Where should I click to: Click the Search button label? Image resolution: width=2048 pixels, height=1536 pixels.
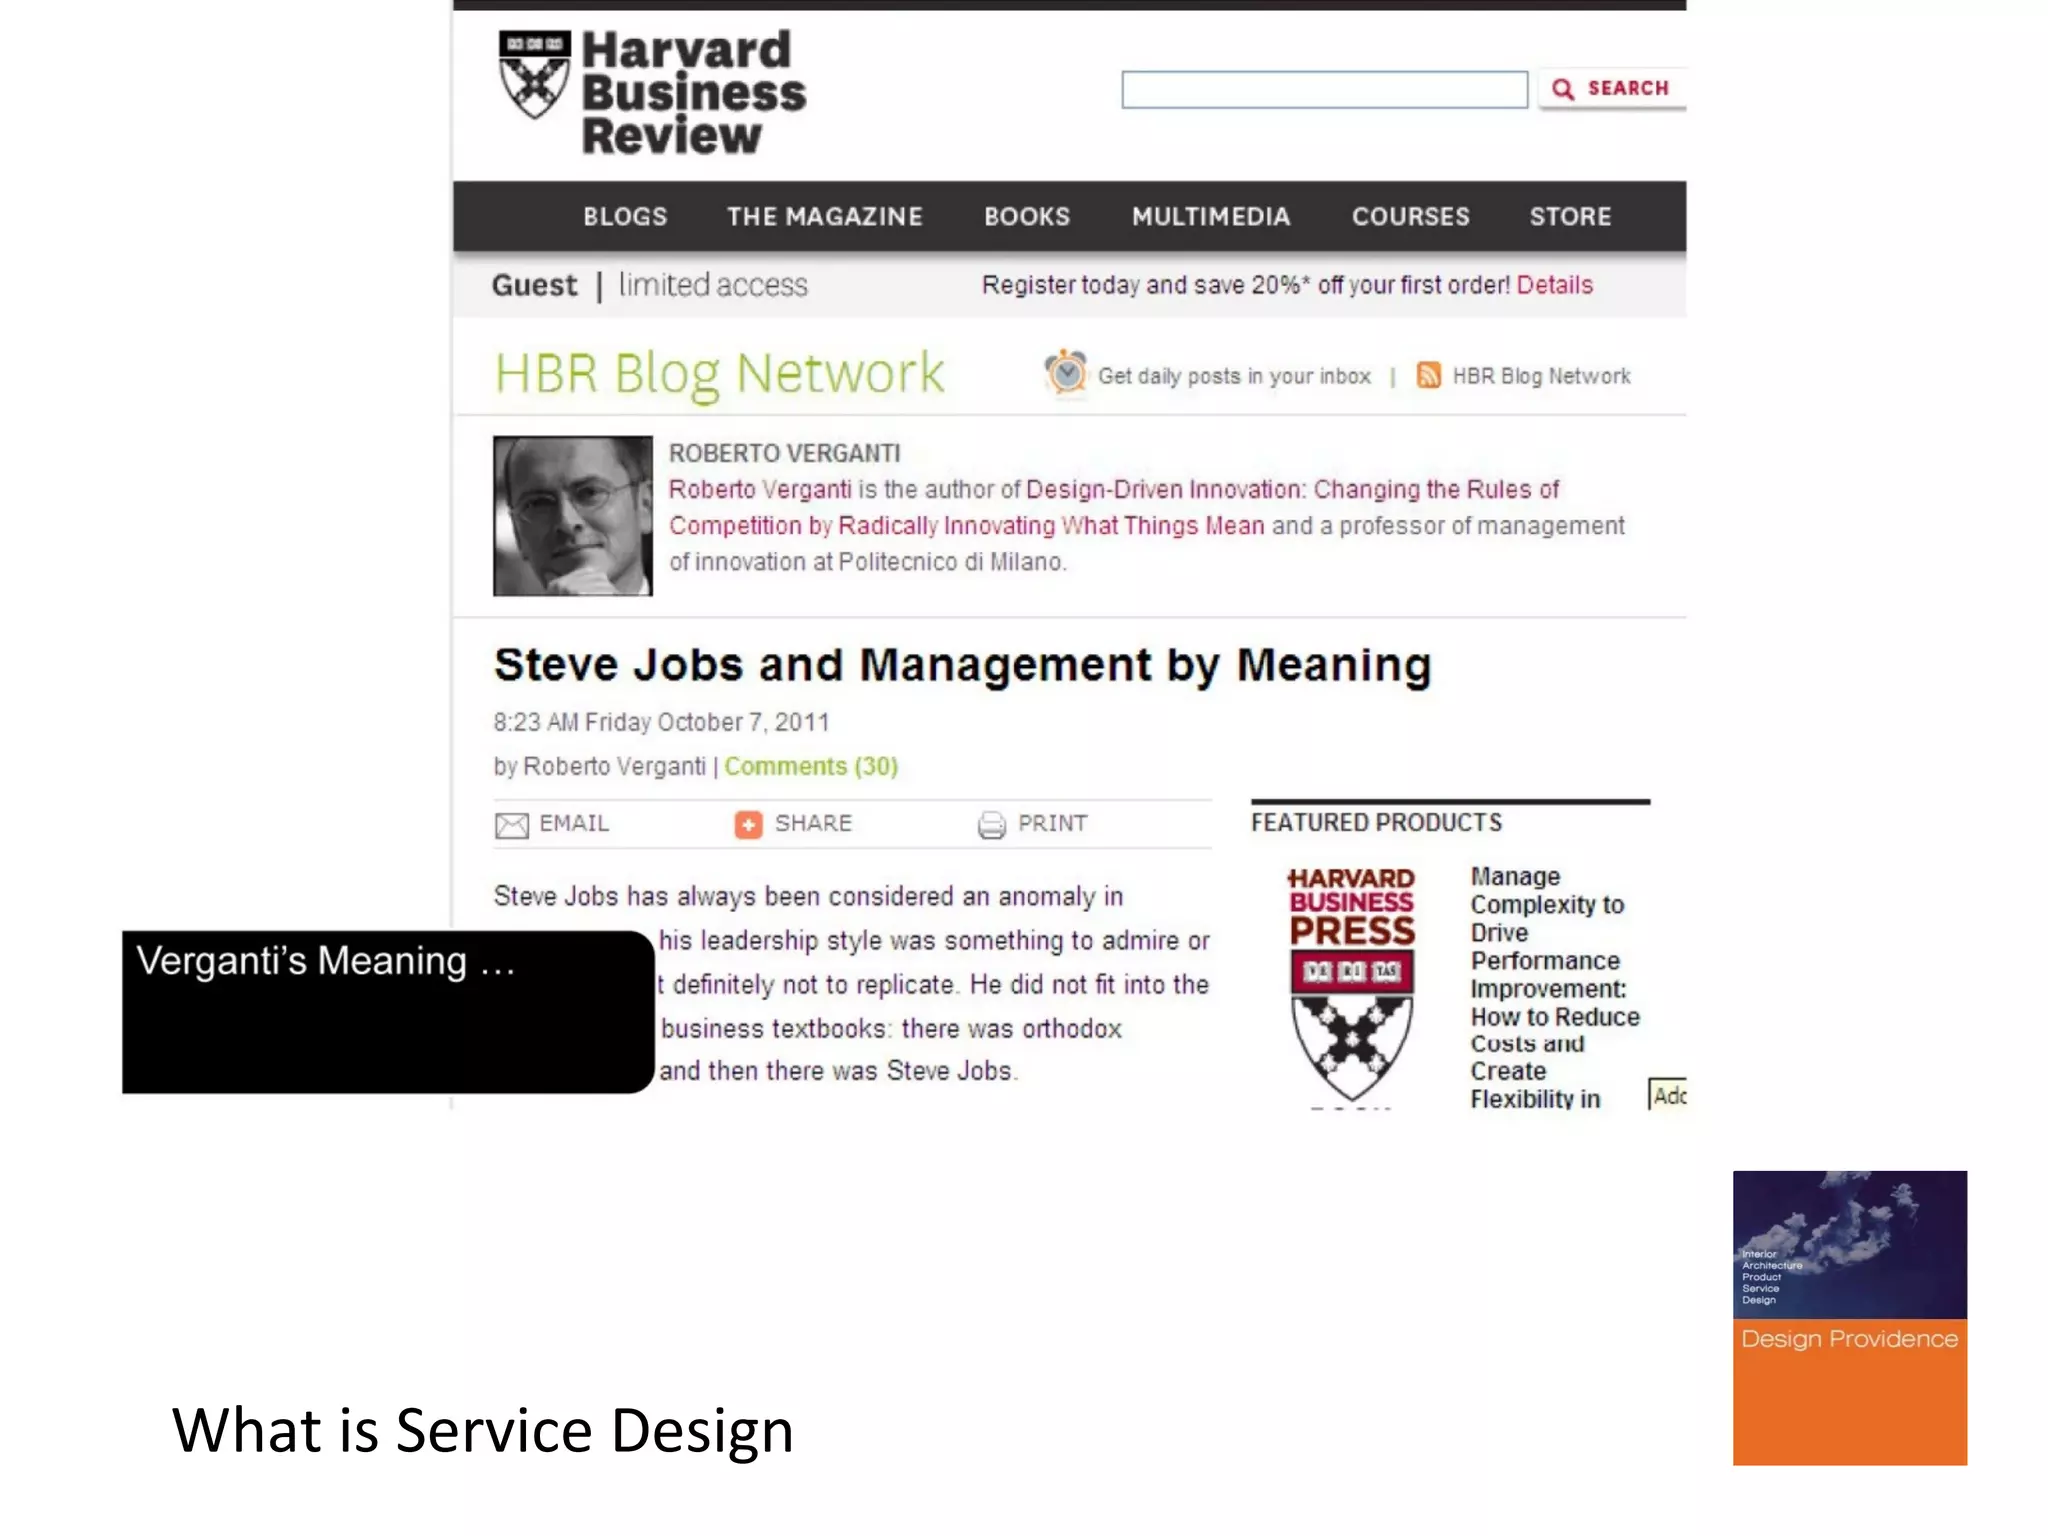point(1628,89)
